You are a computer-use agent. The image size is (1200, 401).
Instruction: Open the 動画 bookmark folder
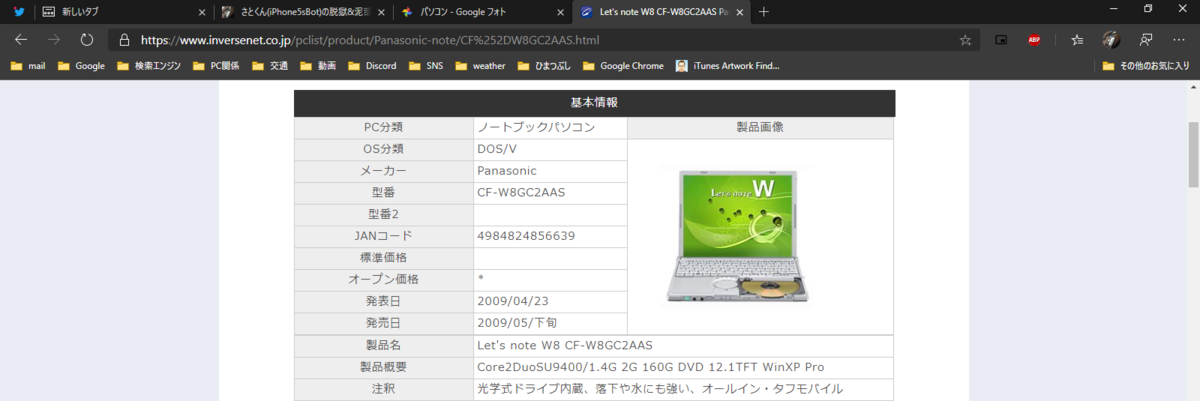[x=319, y=66]
